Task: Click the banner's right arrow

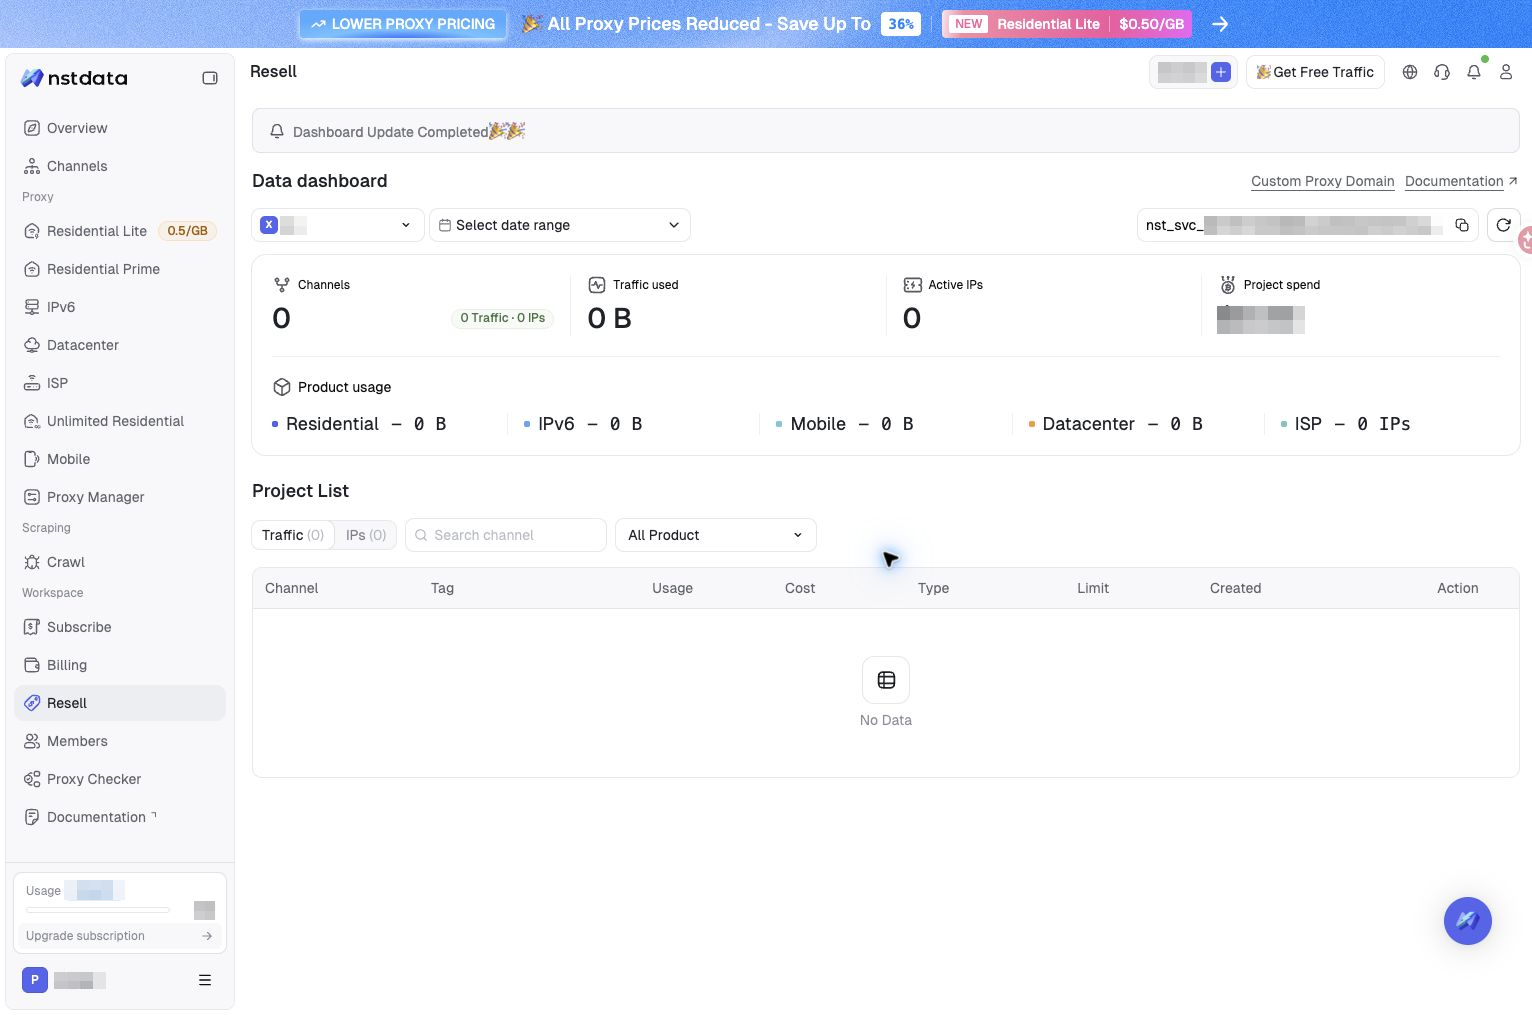Action: pyautogui.click(x=1220, y=24)
